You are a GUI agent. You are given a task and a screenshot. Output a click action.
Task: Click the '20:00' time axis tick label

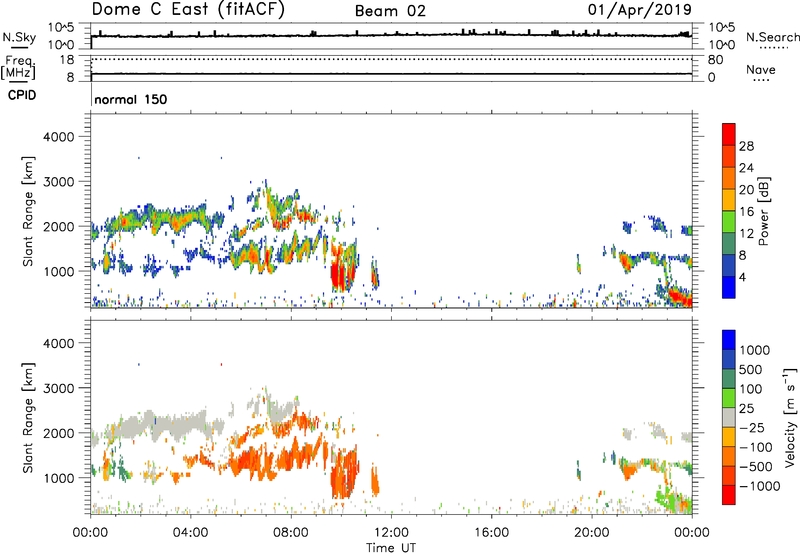[x=591, y=533]
